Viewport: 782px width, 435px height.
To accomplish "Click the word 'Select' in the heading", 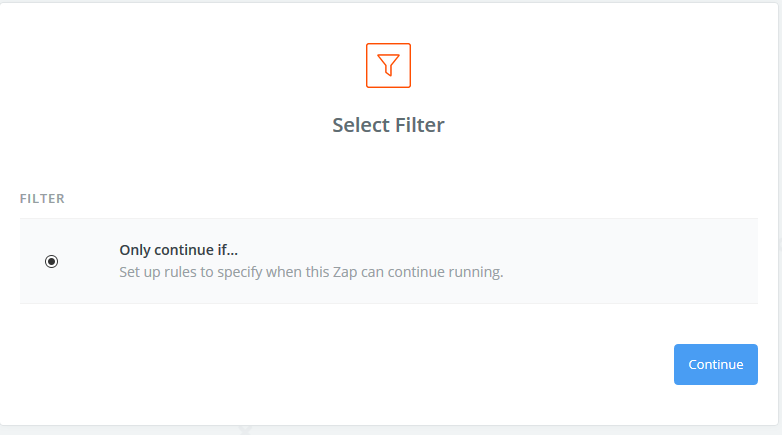I will click(x=359, y=125).
